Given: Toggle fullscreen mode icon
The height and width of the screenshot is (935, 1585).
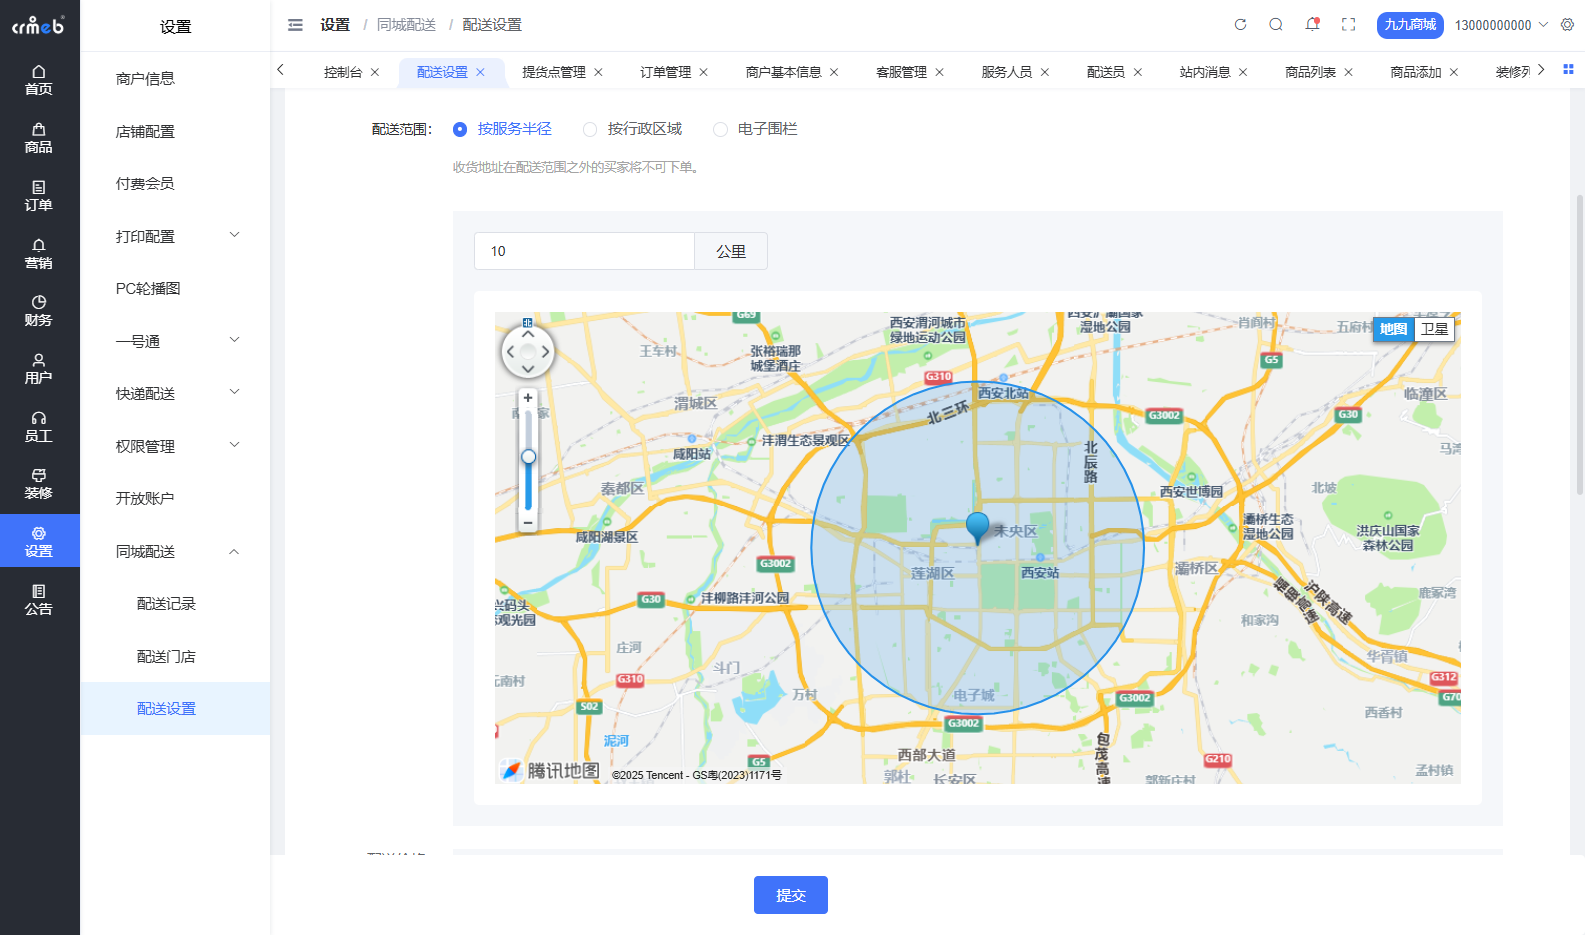Looking at the screenshot, I should tap(1348, 25).
